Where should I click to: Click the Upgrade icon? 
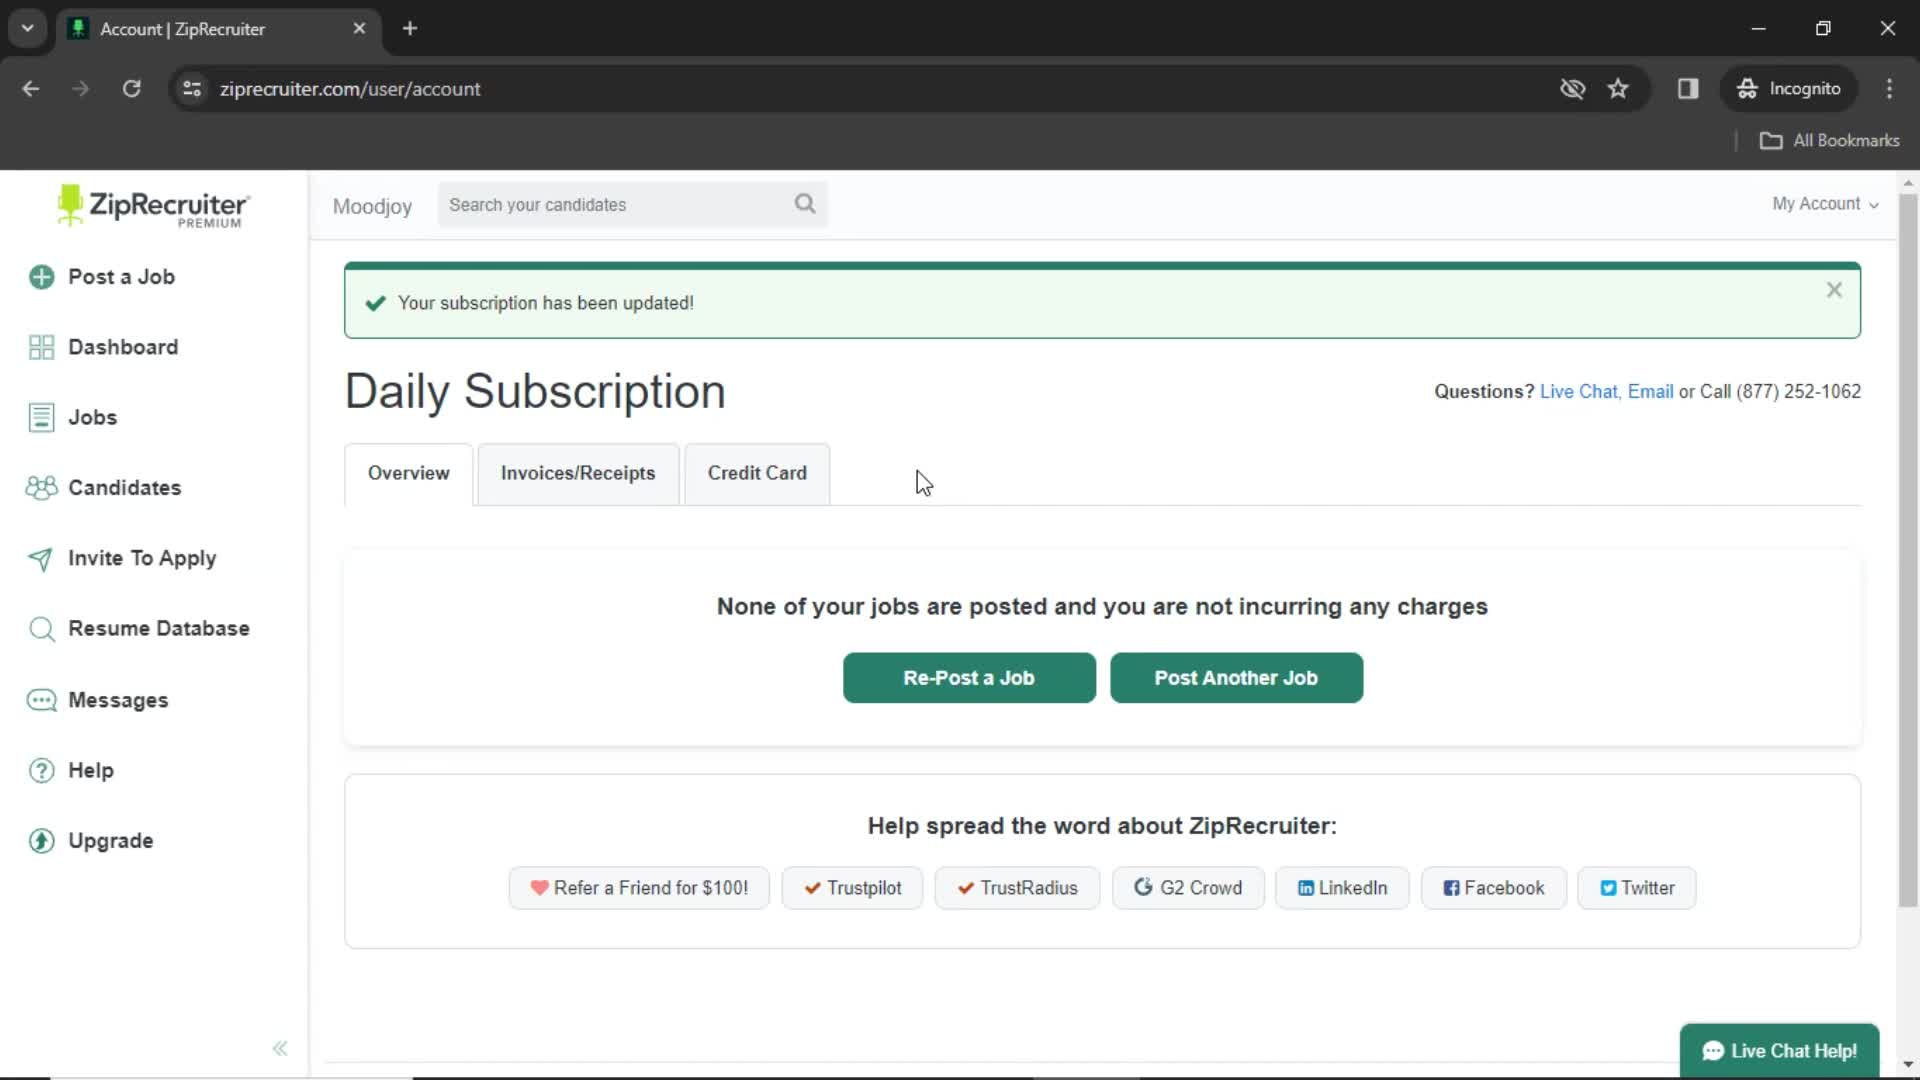tap(38, 841)
